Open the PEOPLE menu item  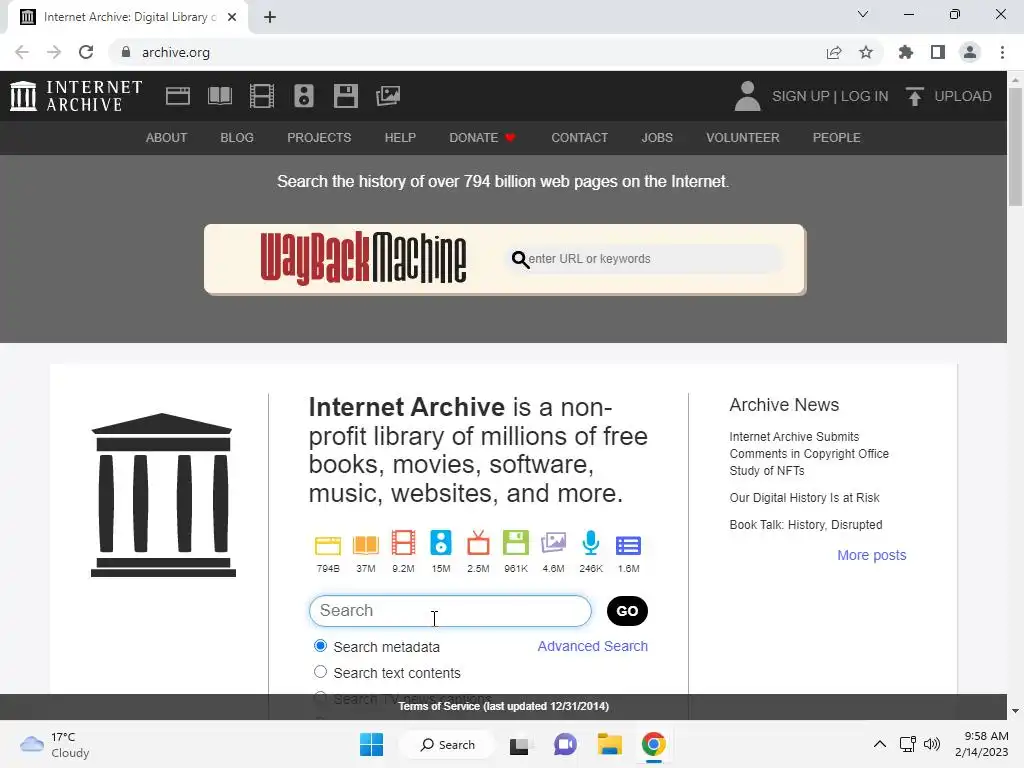[837, 138]
